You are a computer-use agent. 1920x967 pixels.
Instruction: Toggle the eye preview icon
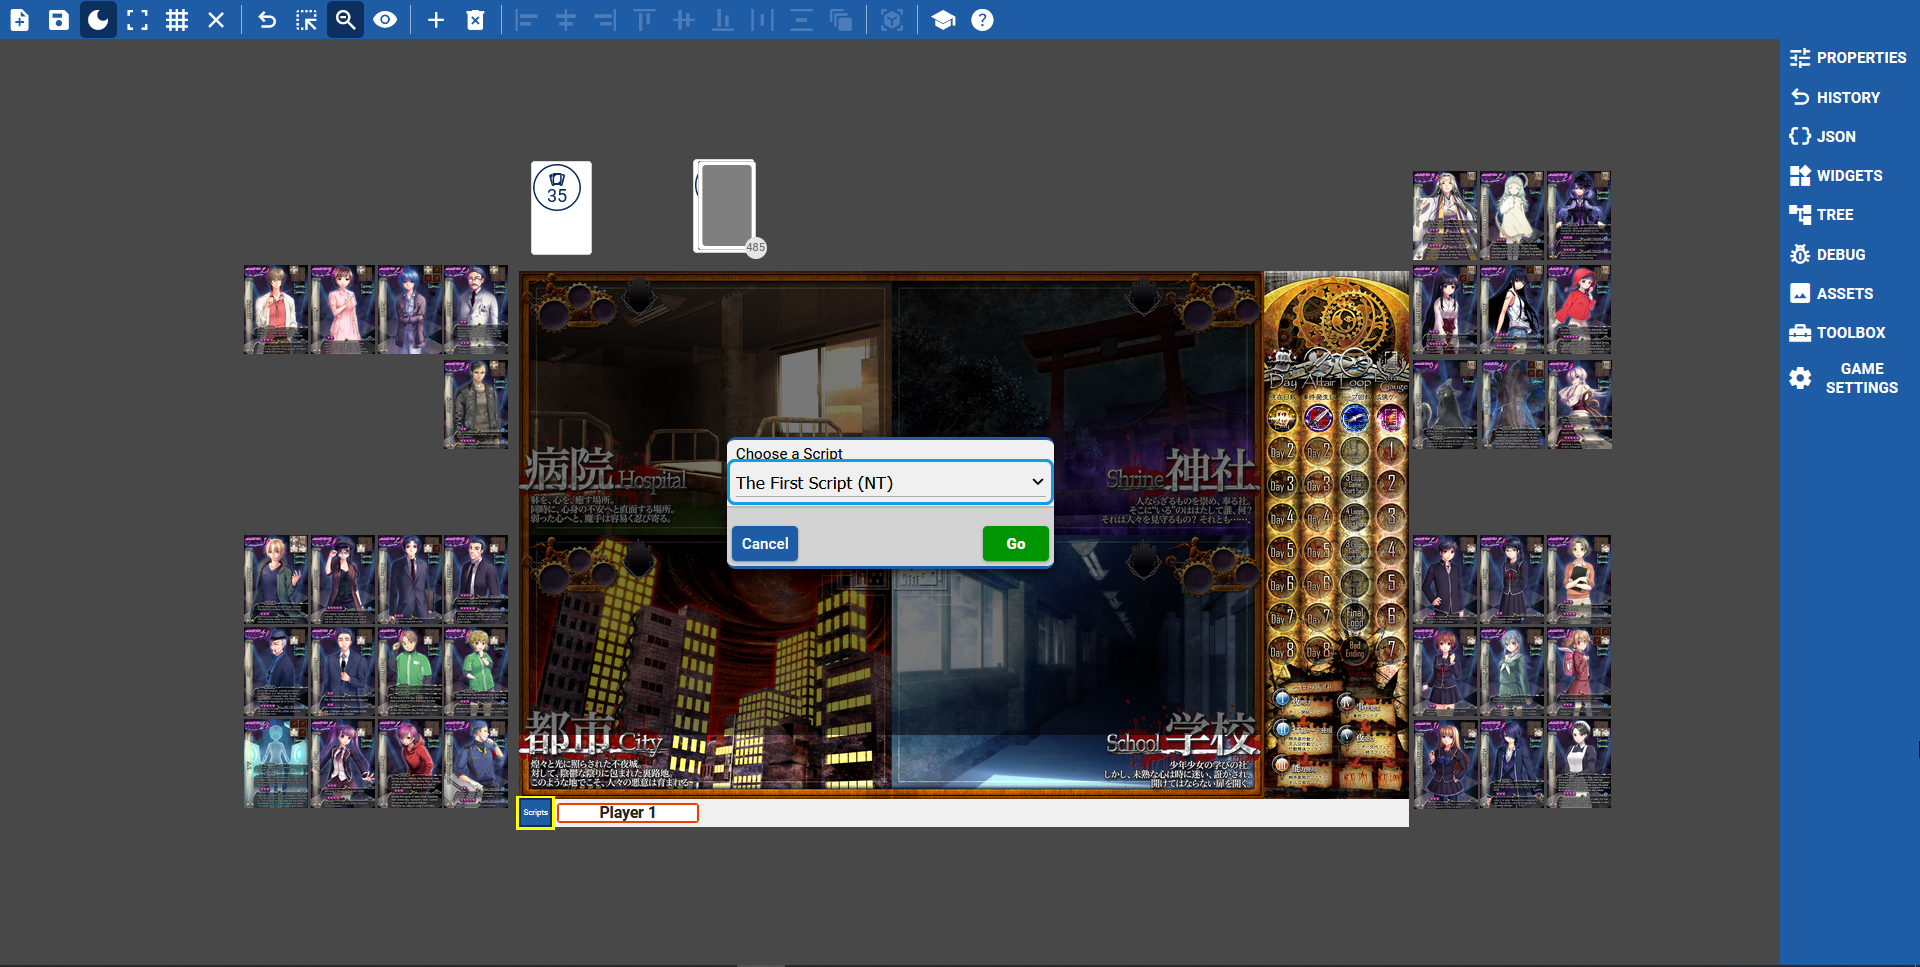(385, 20)
